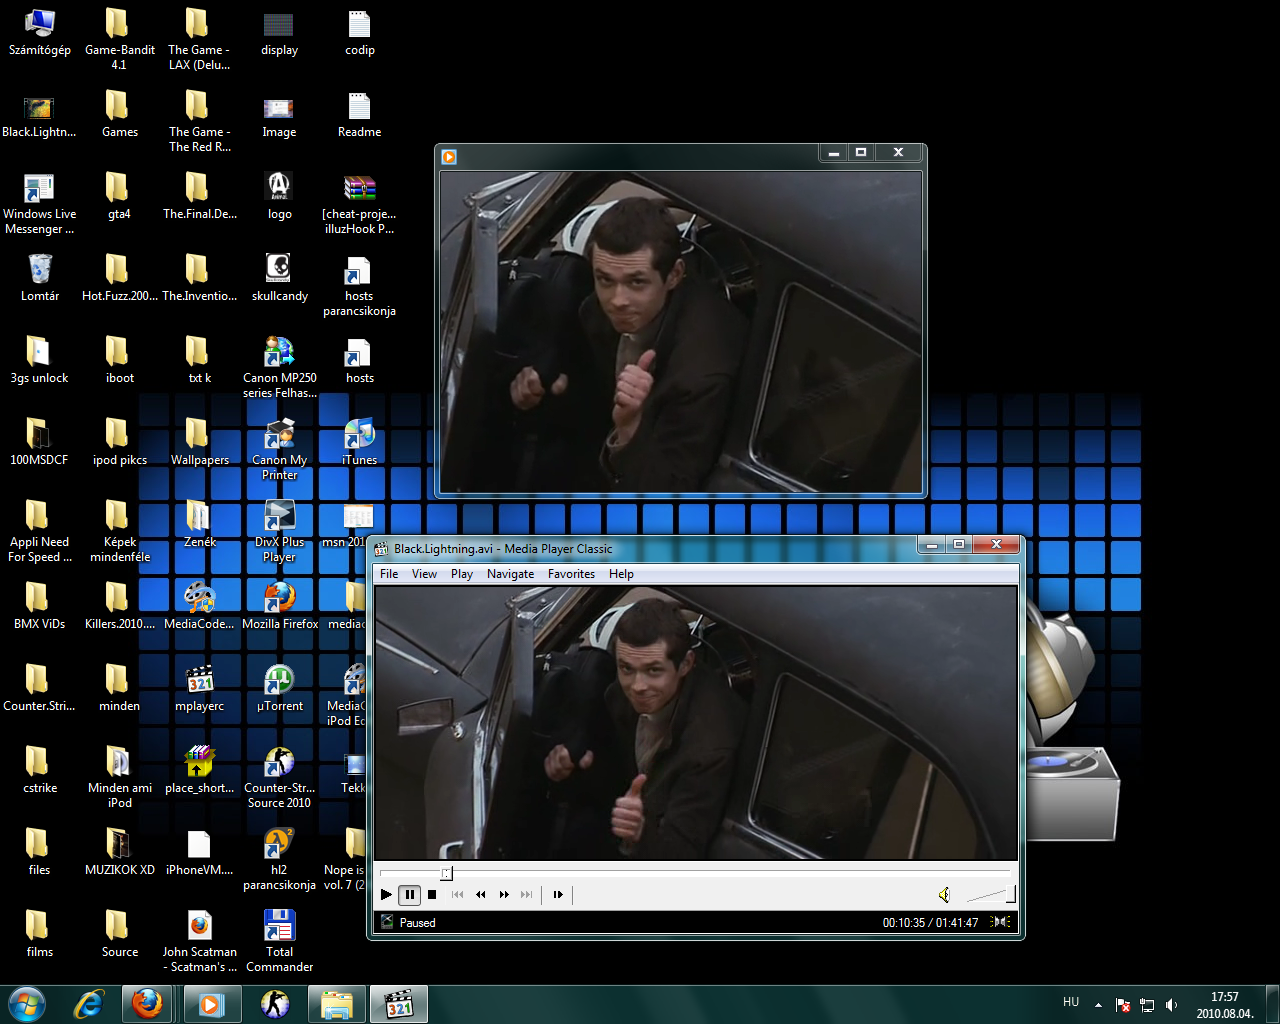Select the skullcandy desktop icon
The image size is (1280, 1024).
coord(280,278)
